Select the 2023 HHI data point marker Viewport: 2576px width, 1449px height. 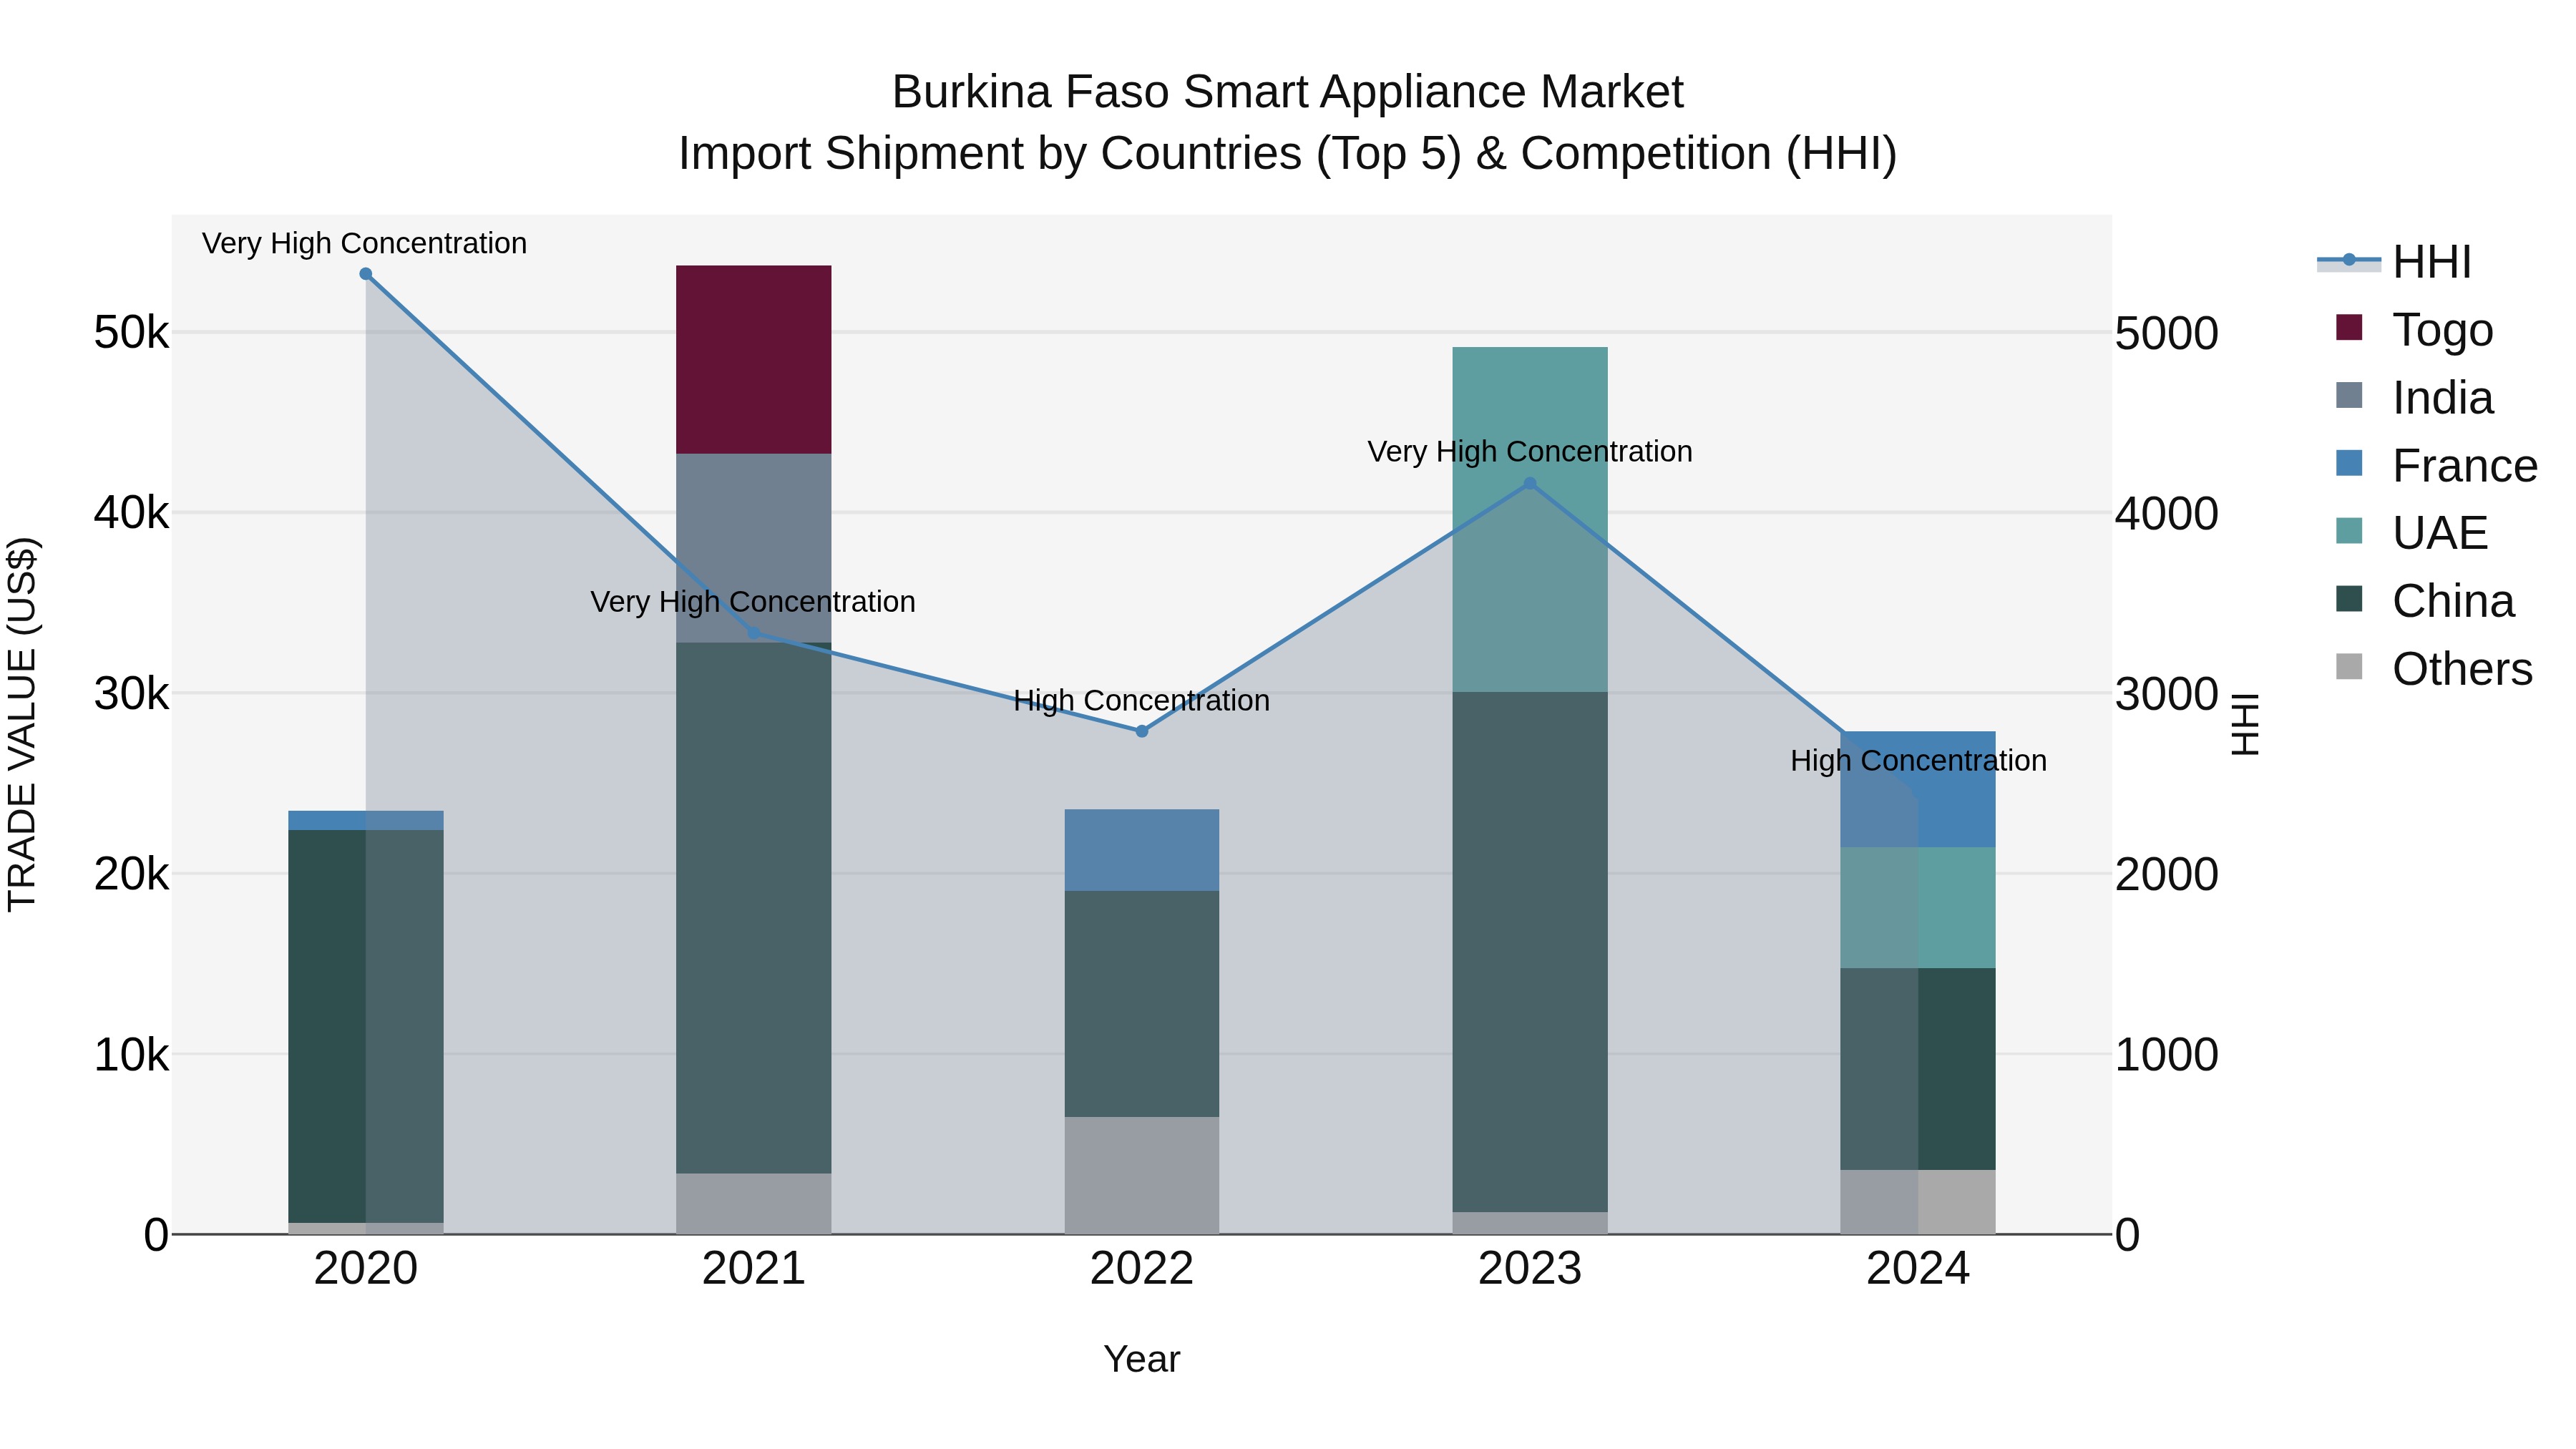(x=1530, y=484)
